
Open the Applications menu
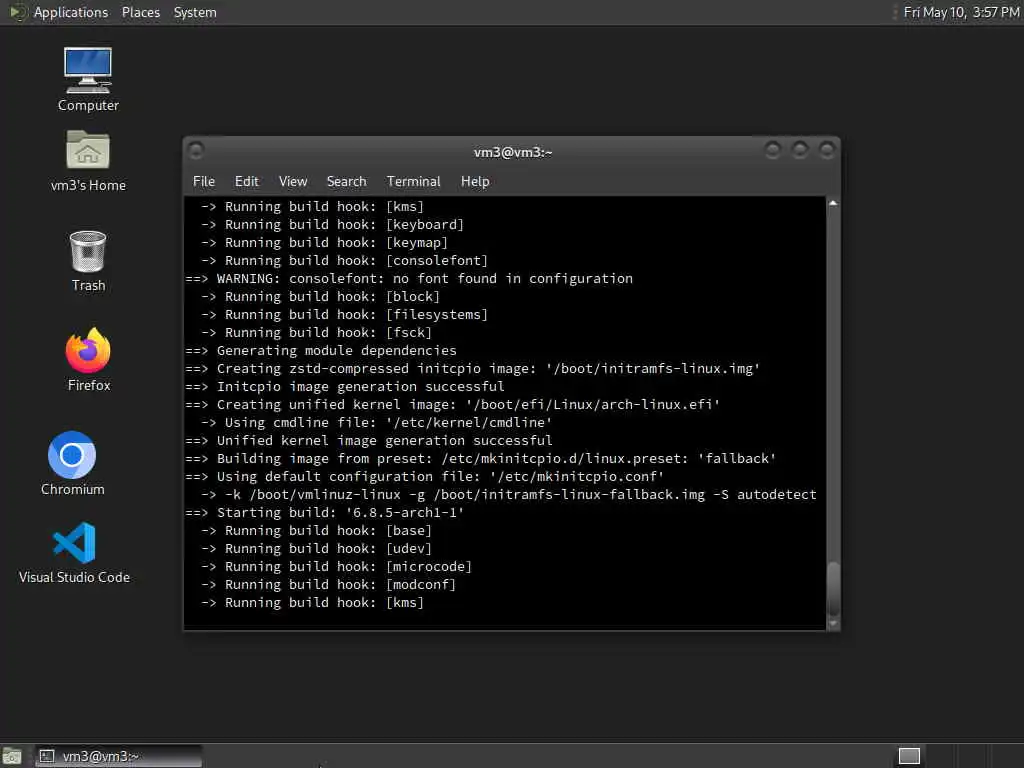point(71,12)
